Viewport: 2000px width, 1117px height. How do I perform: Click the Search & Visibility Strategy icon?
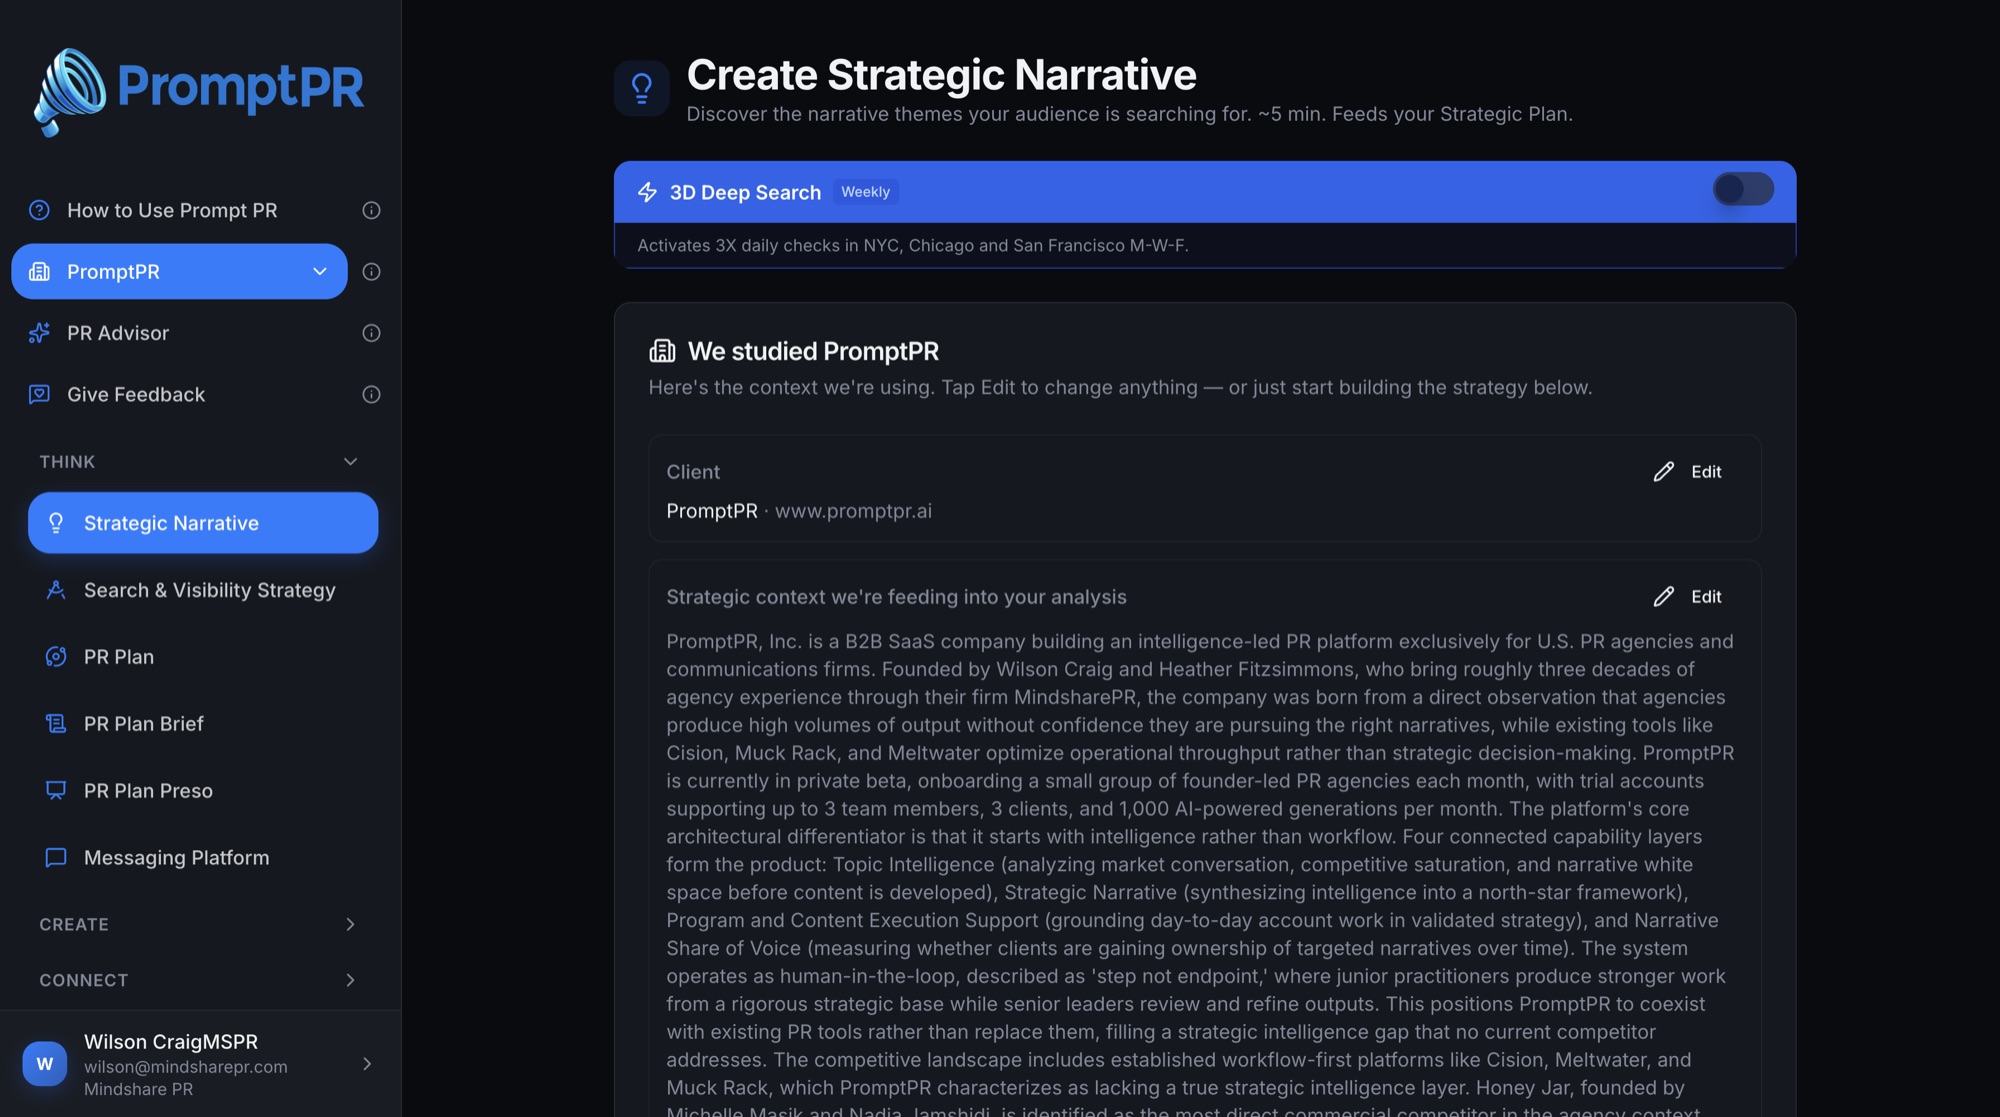pyautogui.click(x=56, y=590)
